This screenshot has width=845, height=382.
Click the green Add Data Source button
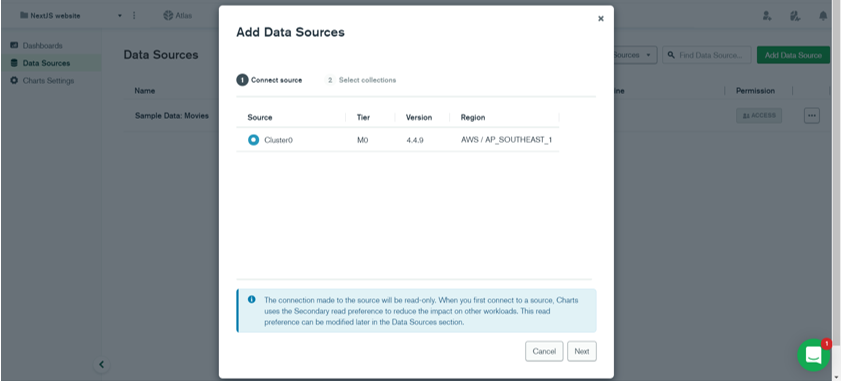point(793,55)
